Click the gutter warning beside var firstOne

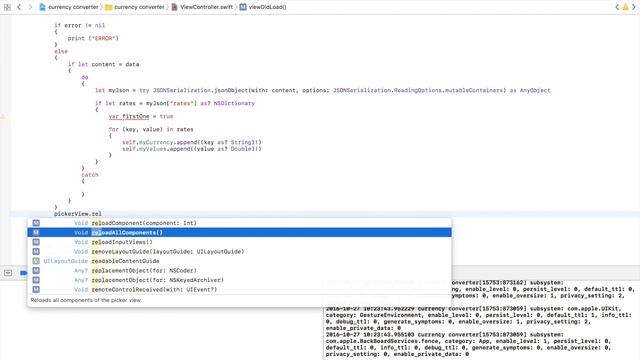tap(2, 116)
